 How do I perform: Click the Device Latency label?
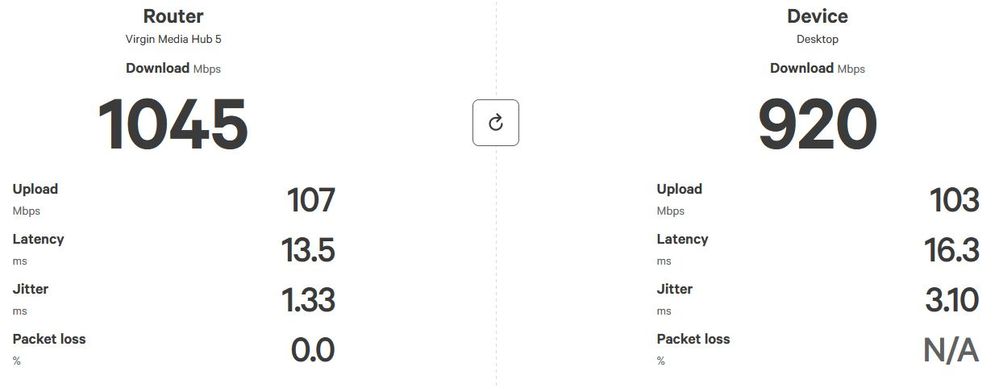click(682, 239)
